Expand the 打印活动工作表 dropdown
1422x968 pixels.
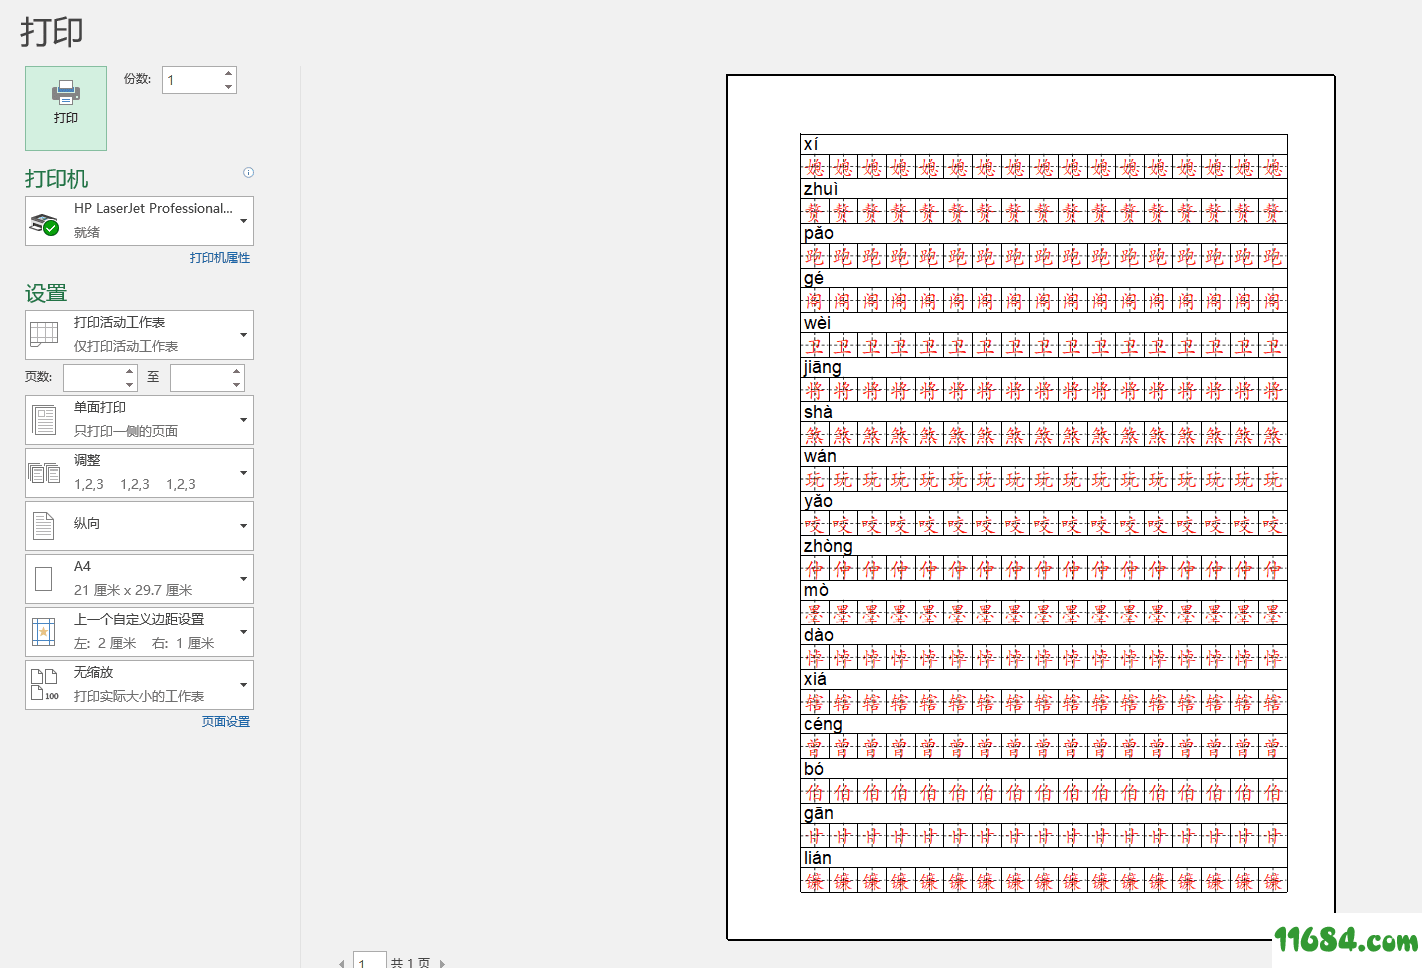[x=139, y=335]
